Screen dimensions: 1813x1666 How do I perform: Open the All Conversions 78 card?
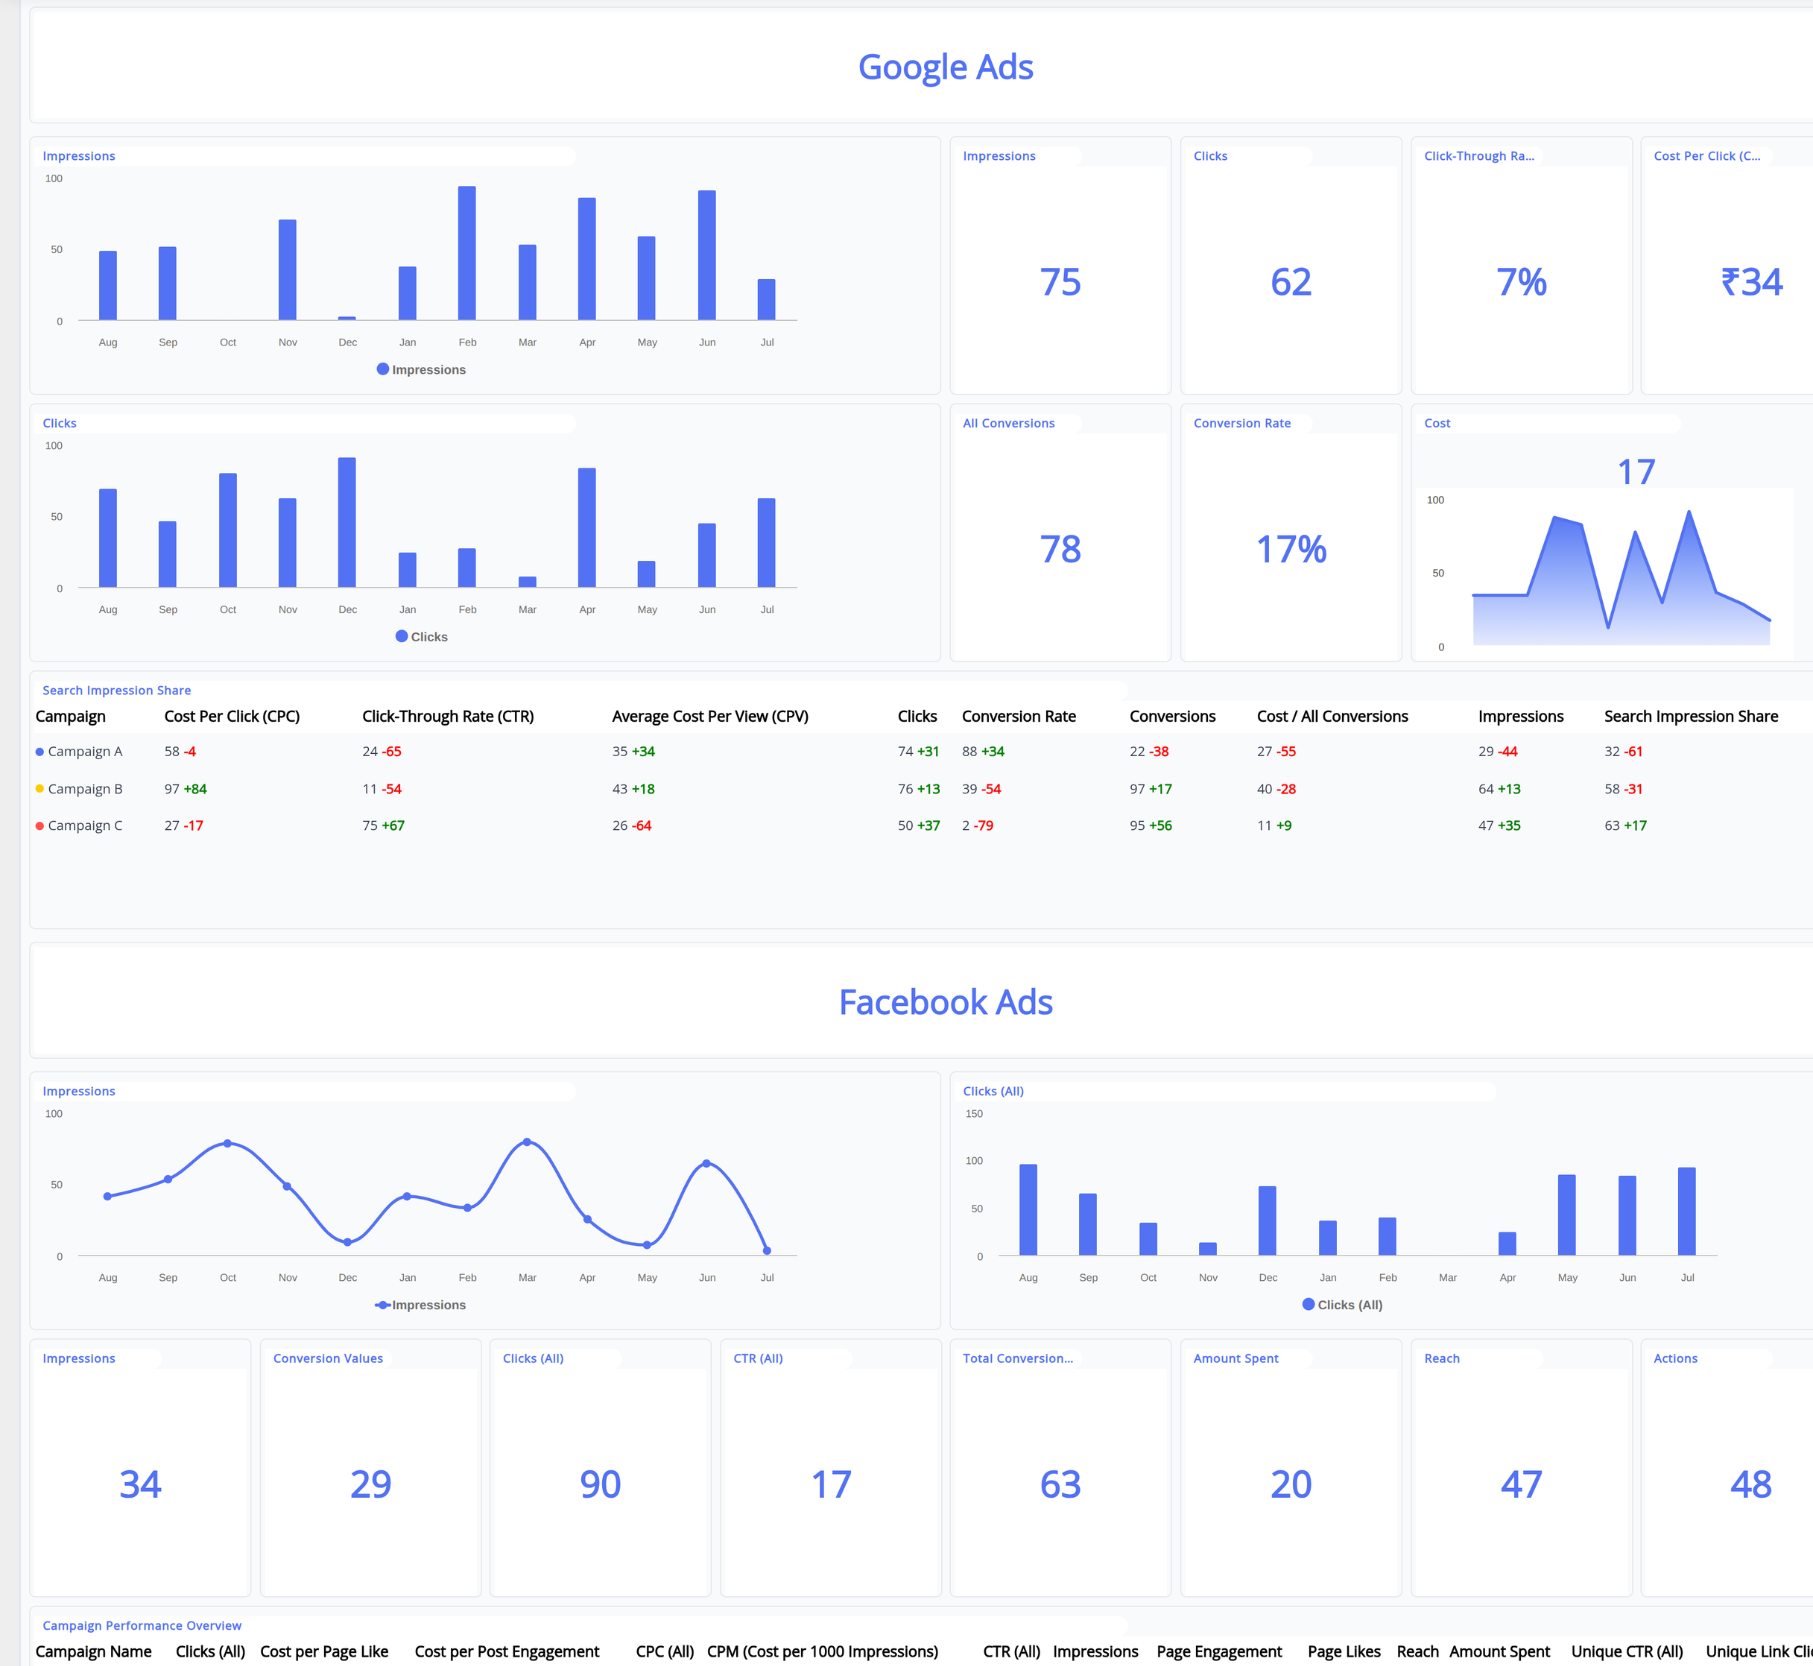(1060, 533)
